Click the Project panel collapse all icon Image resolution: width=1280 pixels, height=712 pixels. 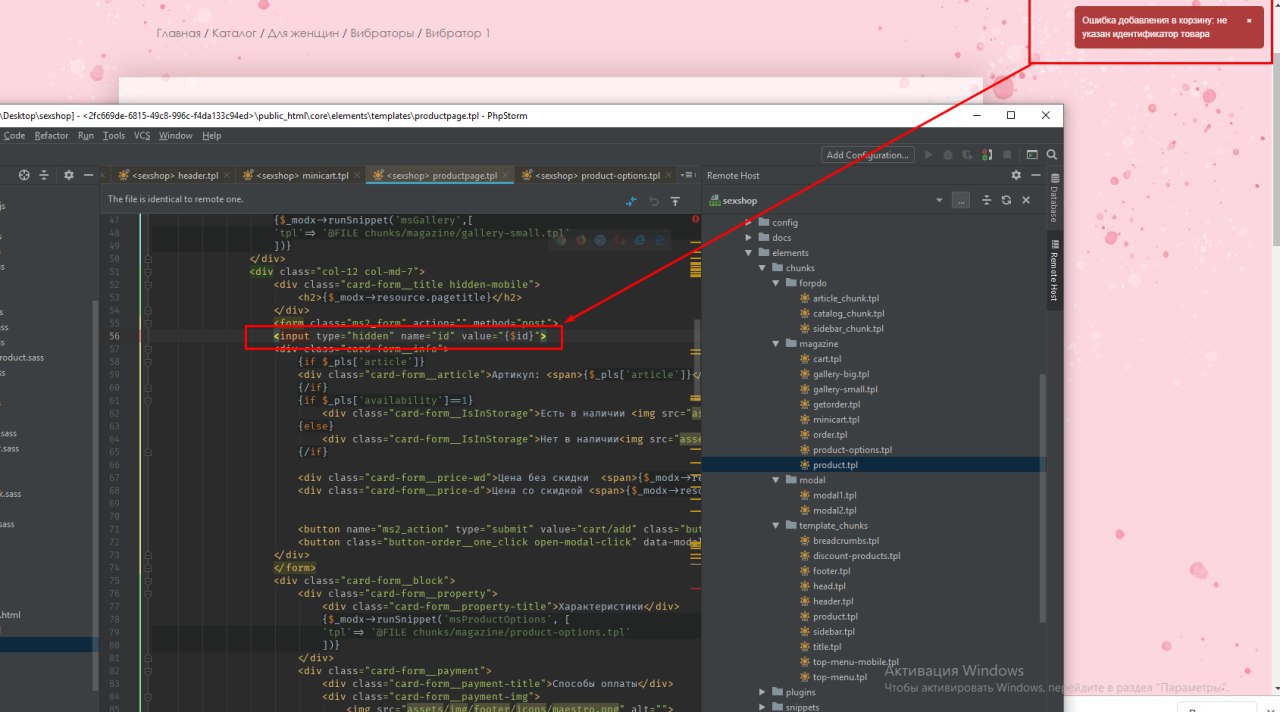click(44, 175)
